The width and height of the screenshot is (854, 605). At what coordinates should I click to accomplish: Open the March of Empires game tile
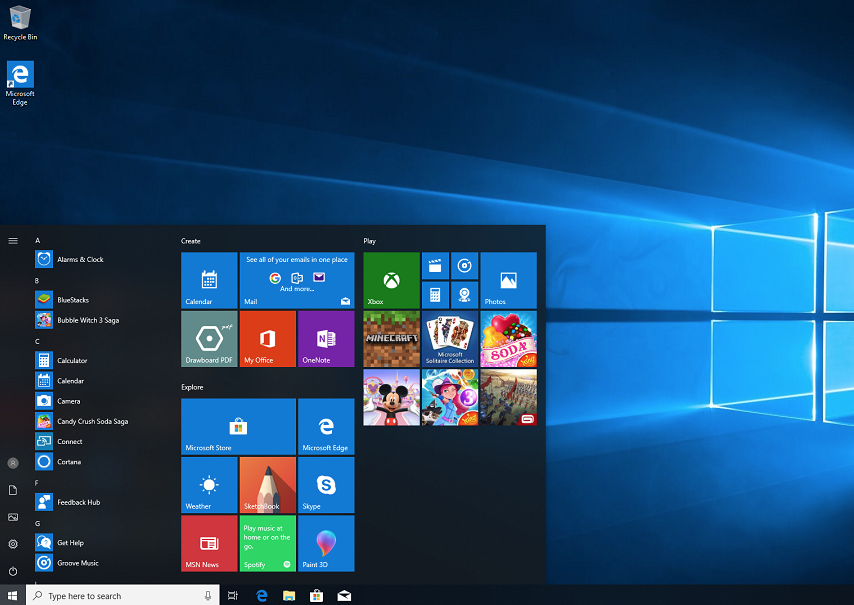click(509, 398)
